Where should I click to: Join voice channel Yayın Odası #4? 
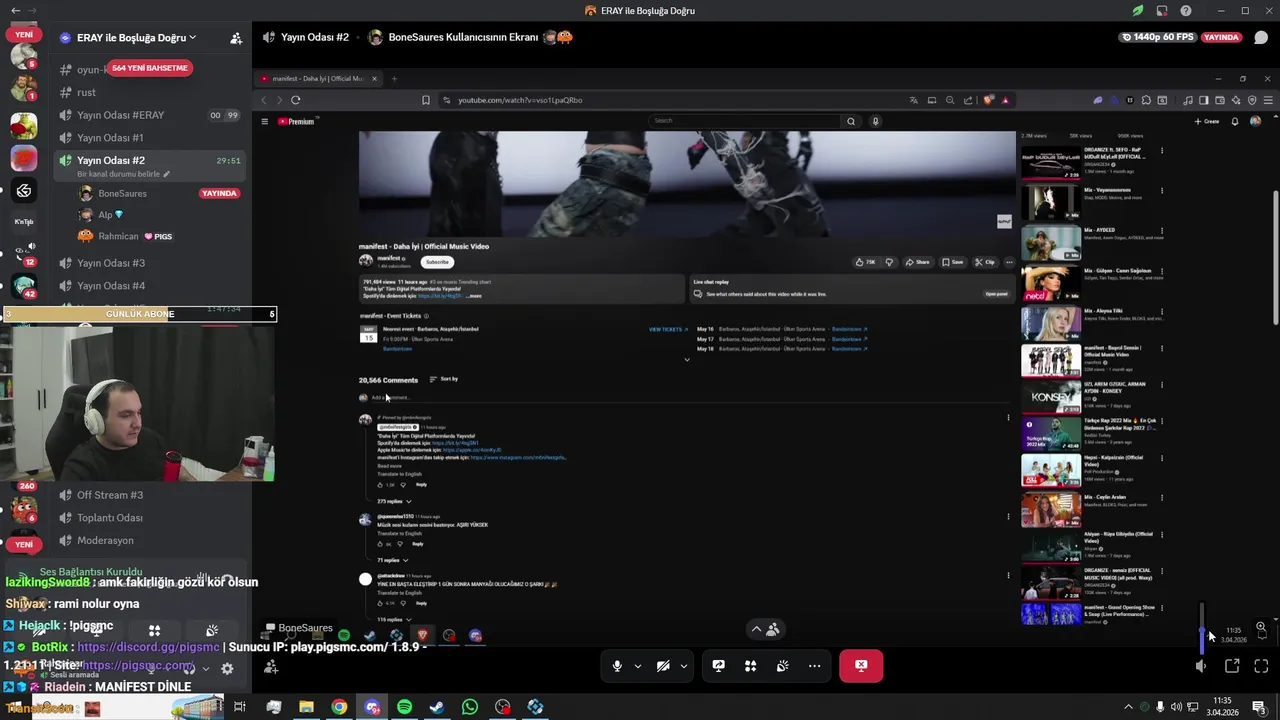(111, 286)
